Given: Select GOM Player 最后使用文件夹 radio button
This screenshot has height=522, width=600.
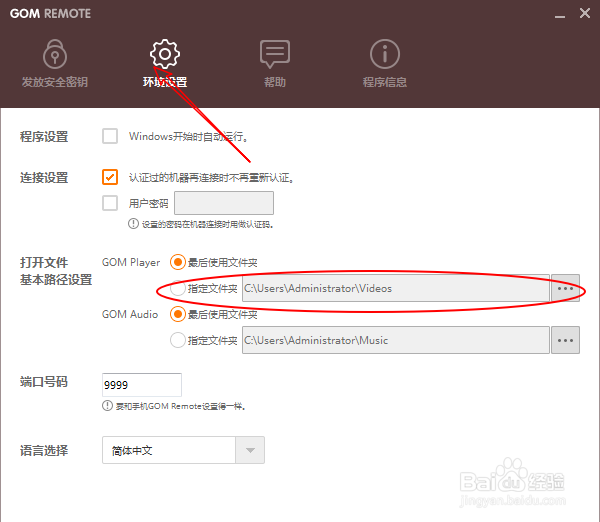Looking at the screenshot, I should click(178, 263).
